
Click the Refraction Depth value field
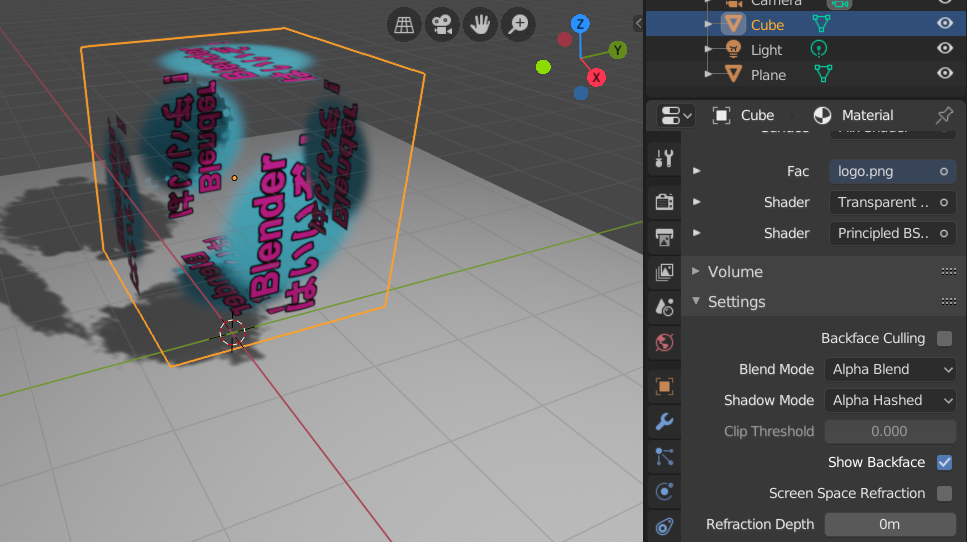tap(891, 524)
